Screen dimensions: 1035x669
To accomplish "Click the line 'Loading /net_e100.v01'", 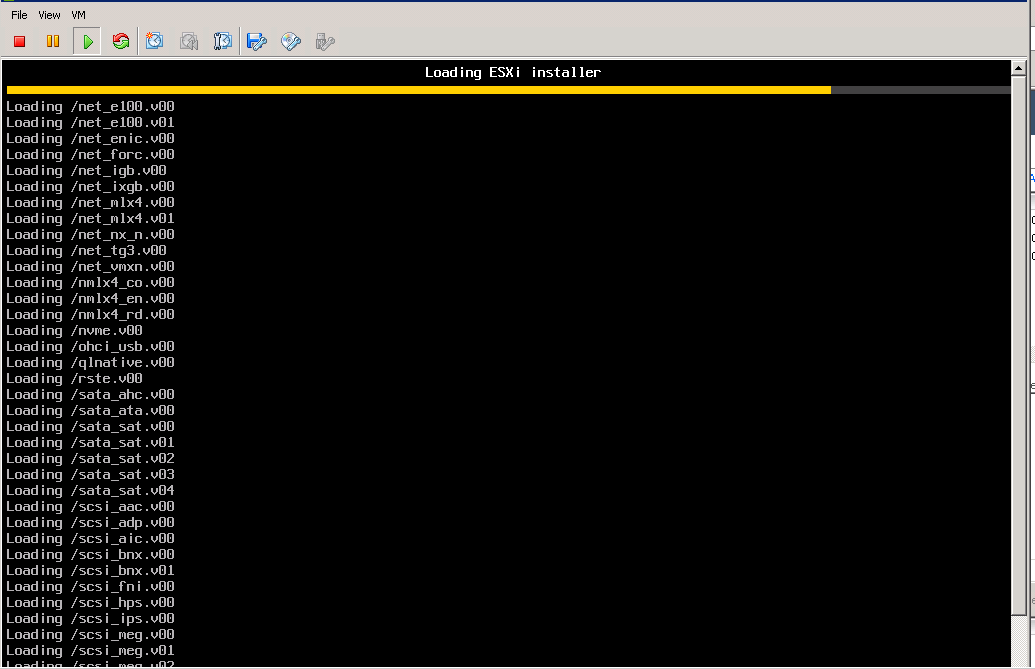I will pos(90,122).
